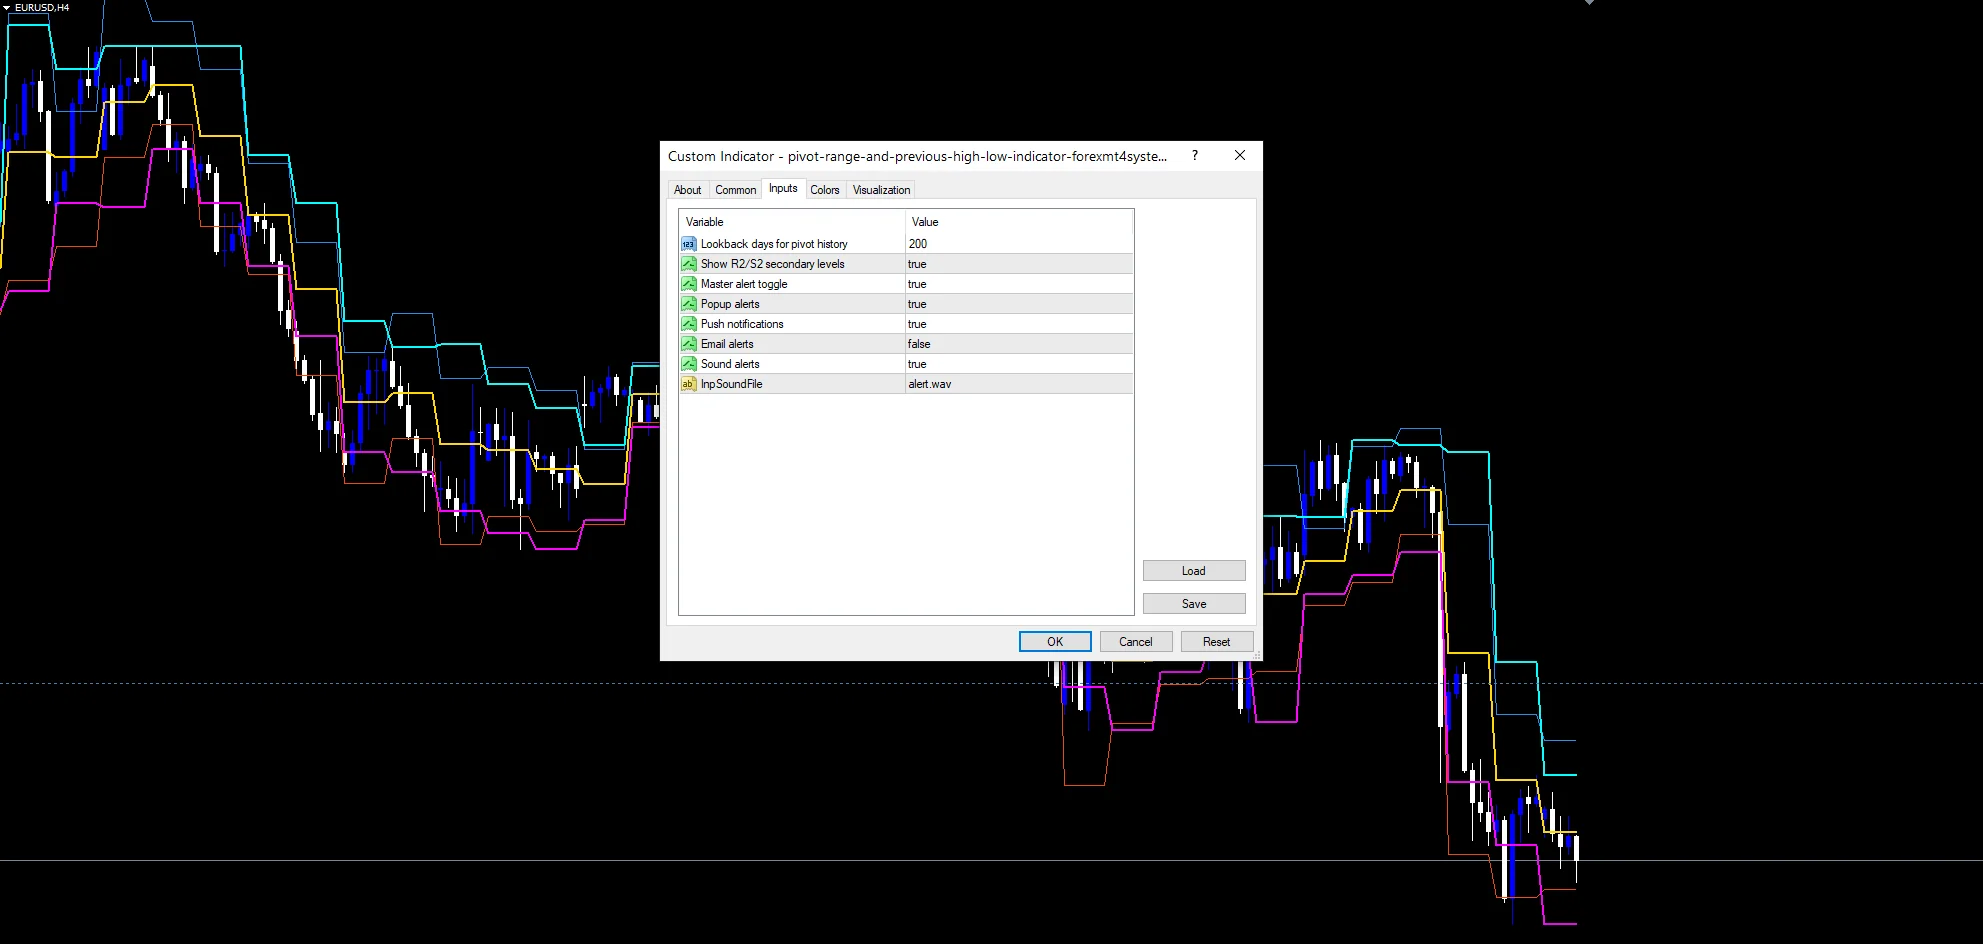Select the Popup alerts label

coord(730,304)
